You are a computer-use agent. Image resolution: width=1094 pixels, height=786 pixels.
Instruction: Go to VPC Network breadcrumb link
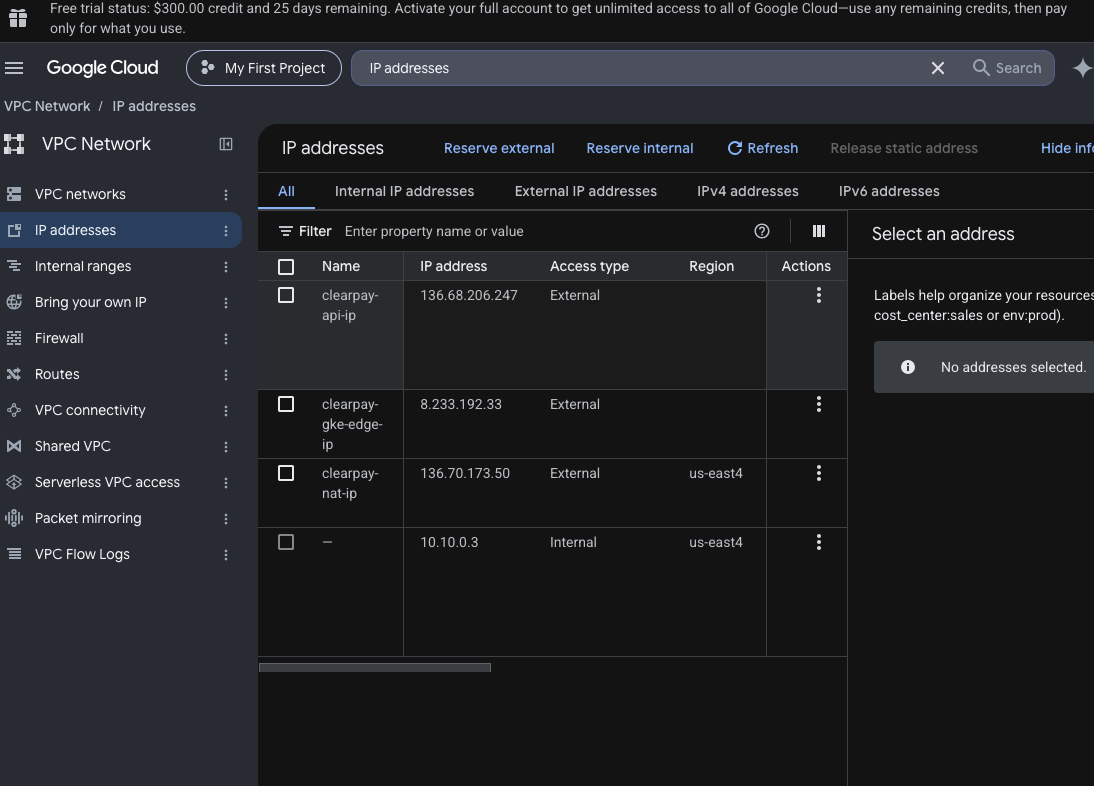click(x=47, y=106)
